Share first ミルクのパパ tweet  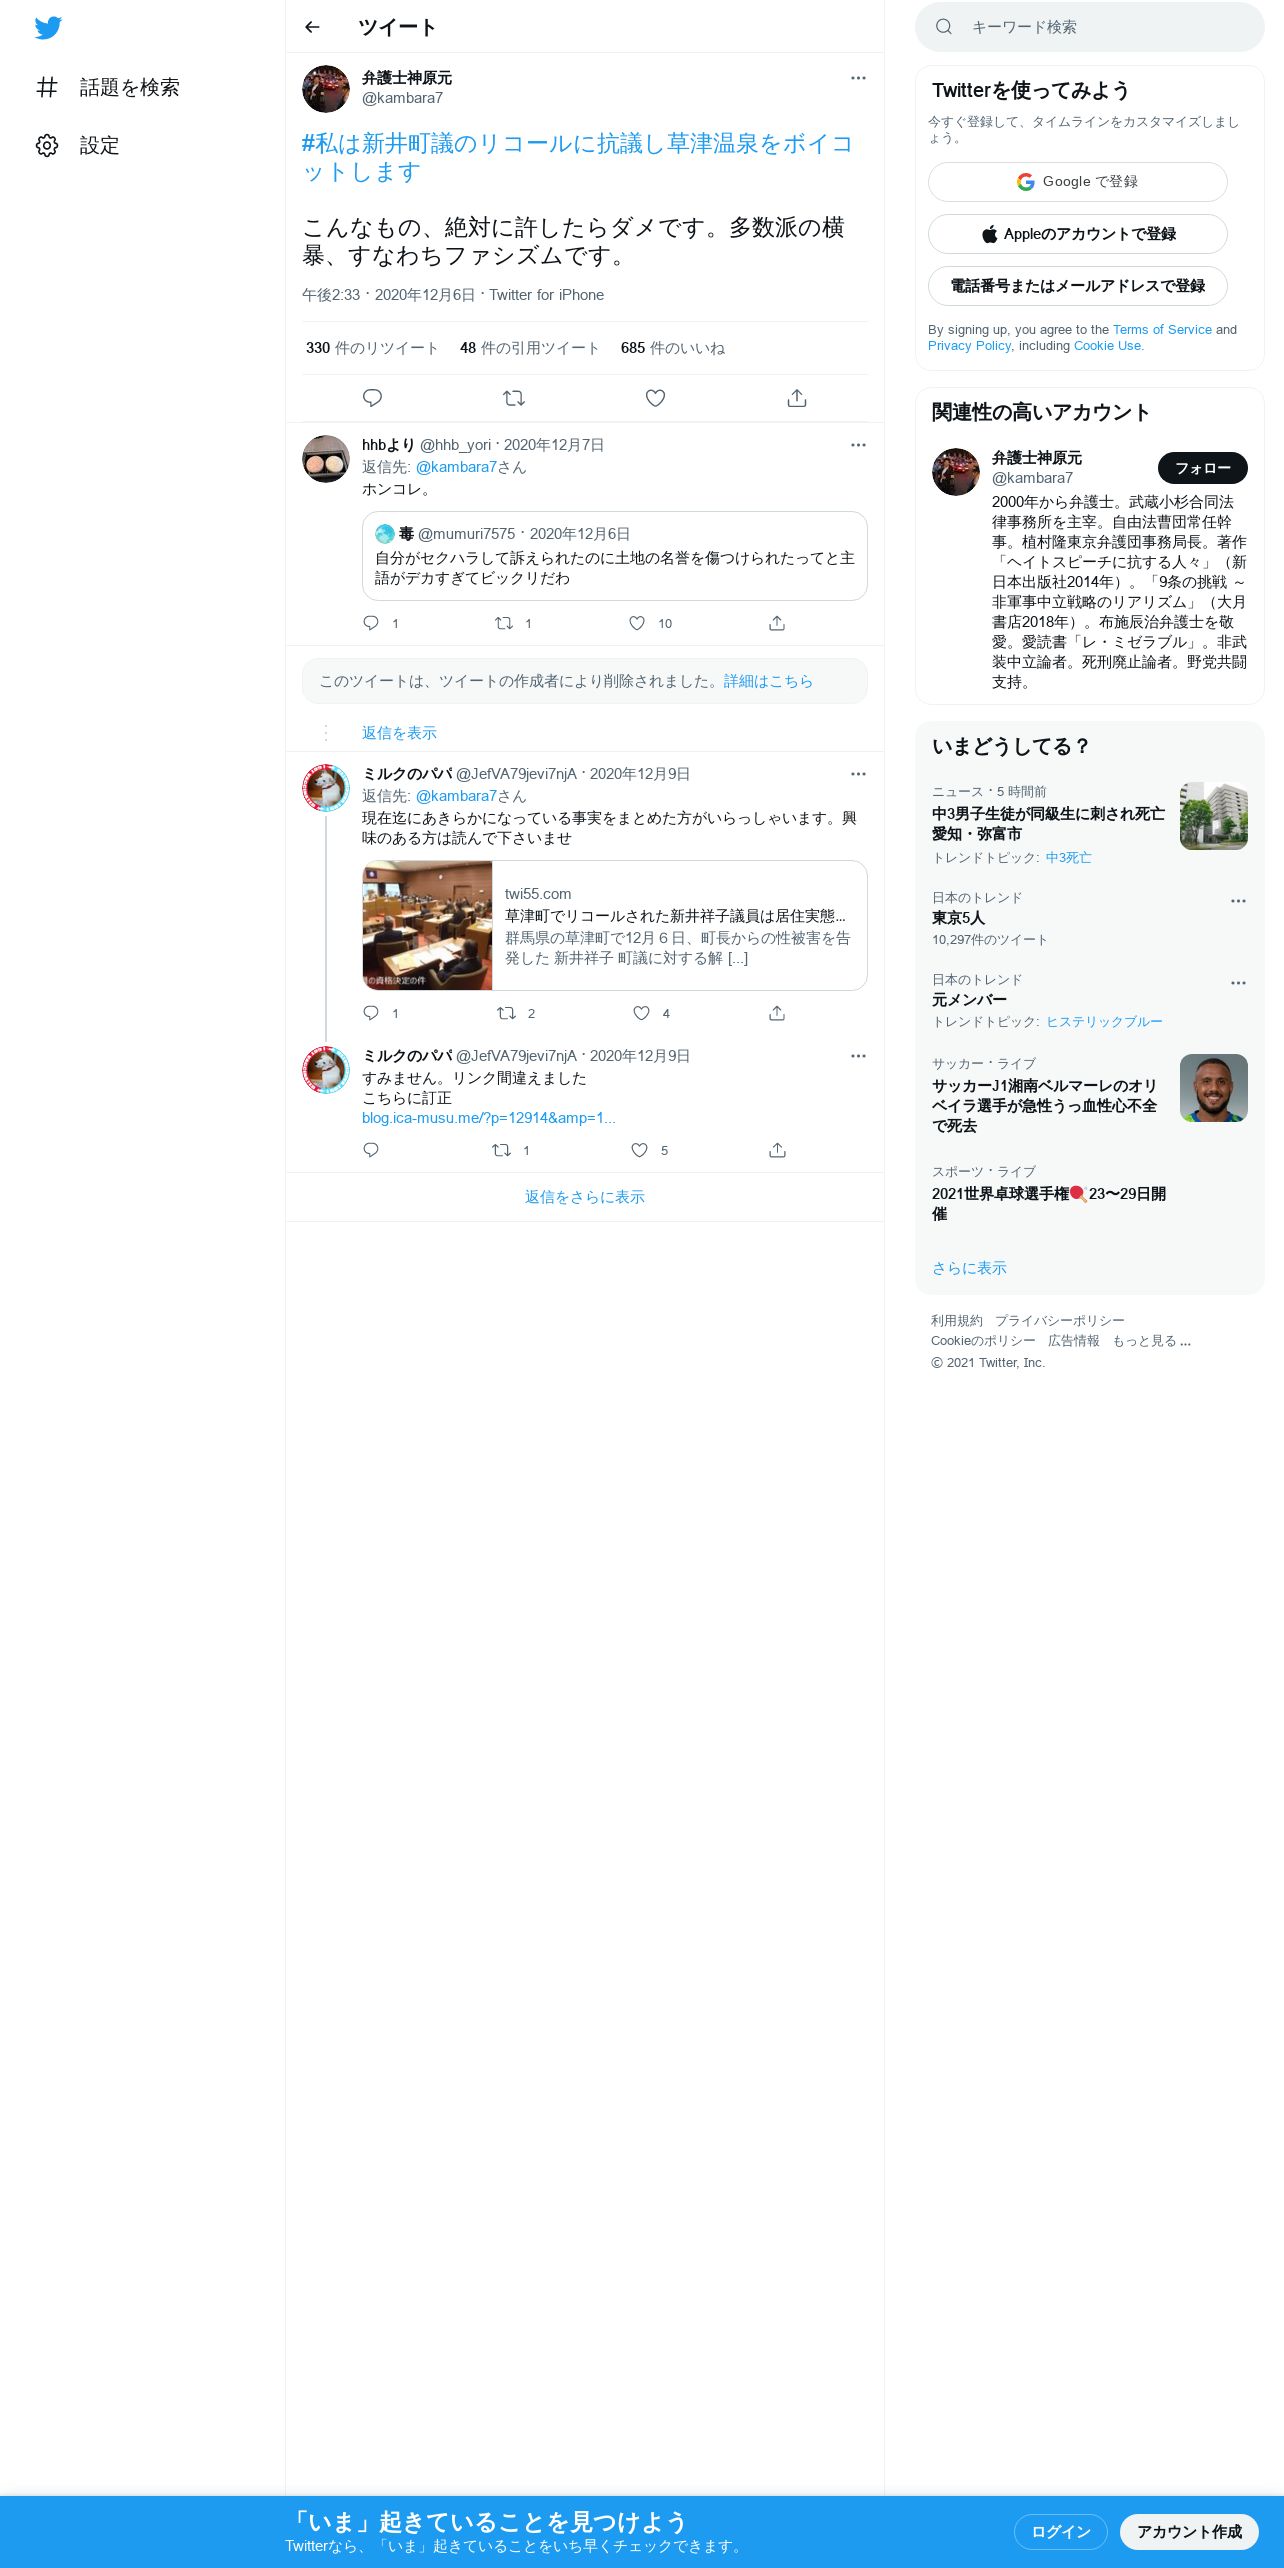coord(777,1013)
